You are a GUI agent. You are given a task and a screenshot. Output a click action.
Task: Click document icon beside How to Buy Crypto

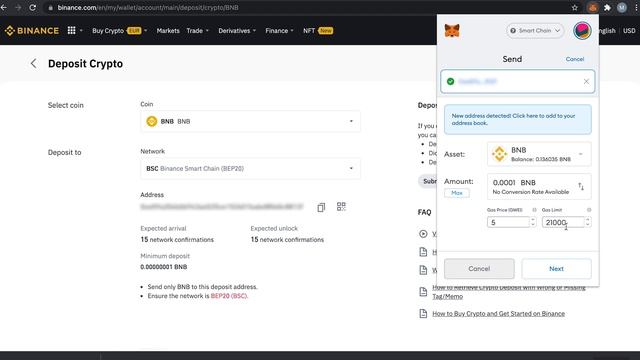[x=423, y=313]
